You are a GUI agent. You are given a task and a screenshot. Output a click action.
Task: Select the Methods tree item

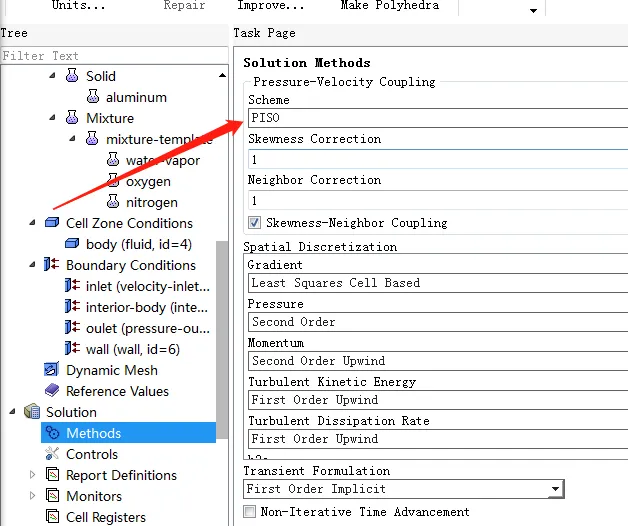(128, 433)
